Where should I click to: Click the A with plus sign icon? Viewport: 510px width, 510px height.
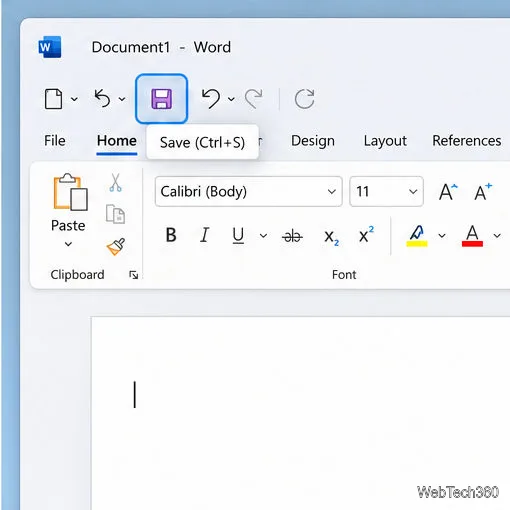[x=483, y=192]
